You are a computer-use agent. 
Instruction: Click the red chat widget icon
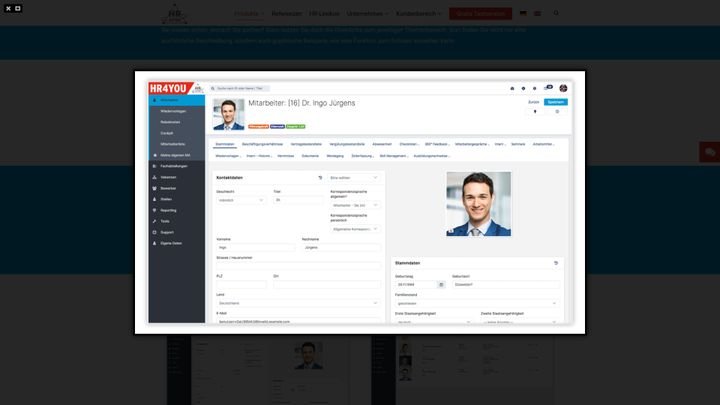pos(709,152)
